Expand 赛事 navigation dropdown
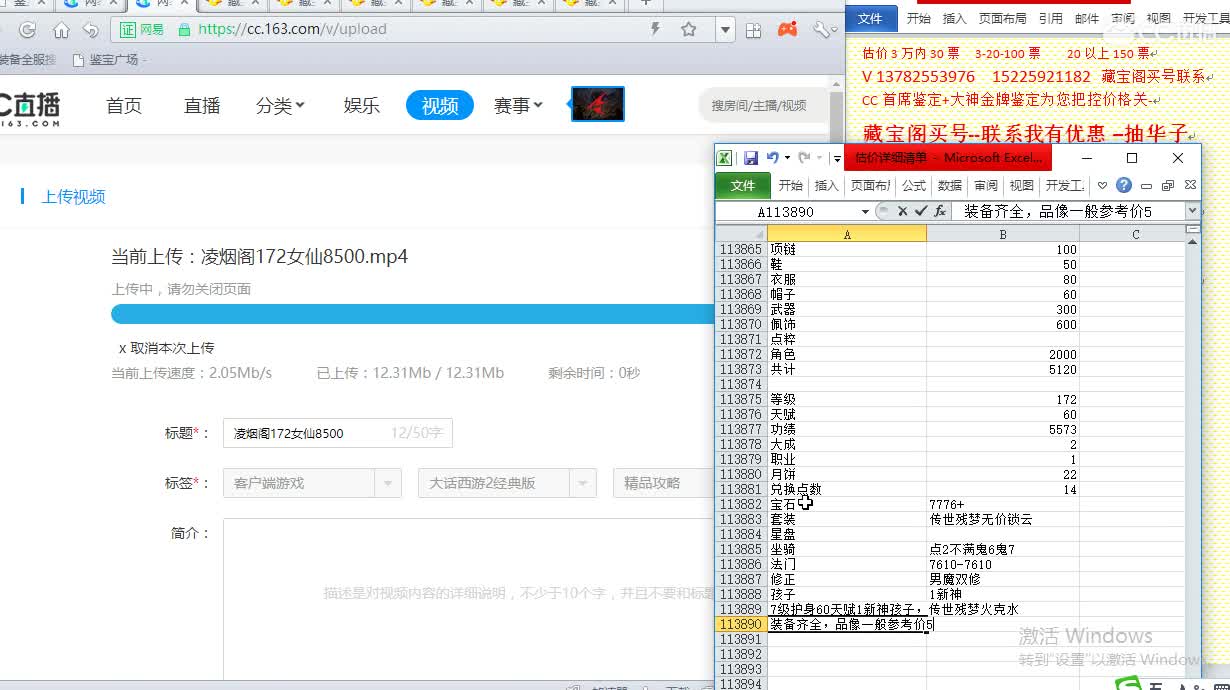This screenshot has height=690, width=1230. [x=518, y=105]
